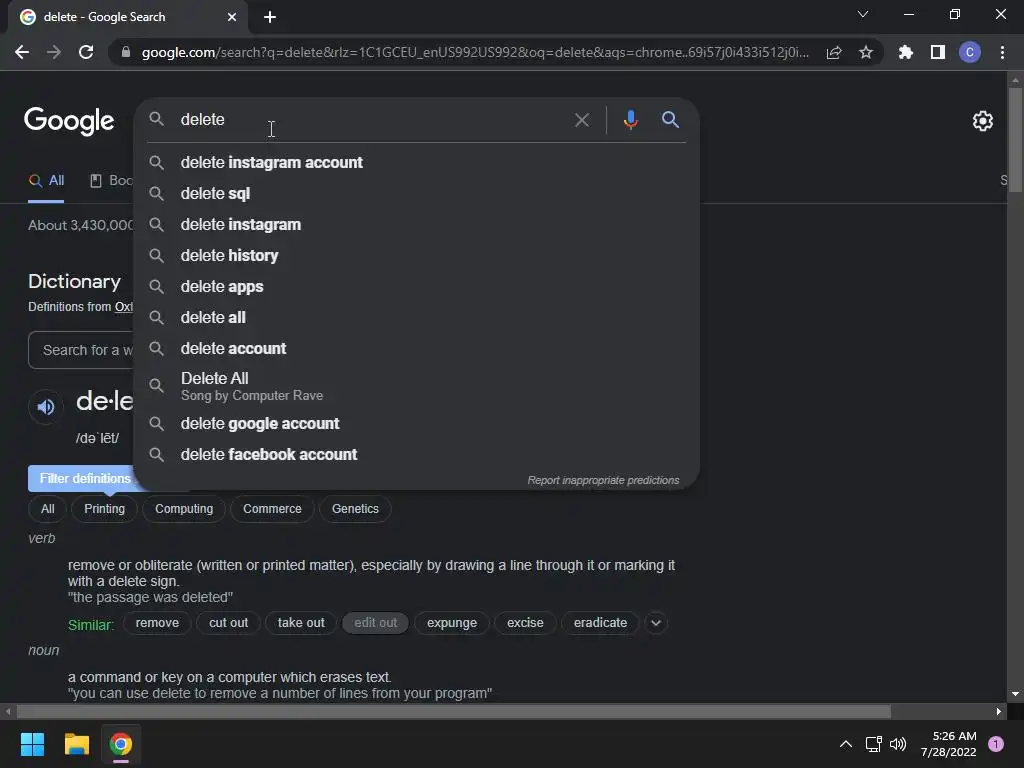
Task: Expand more similar words chevron
Action: coord(656,623)
